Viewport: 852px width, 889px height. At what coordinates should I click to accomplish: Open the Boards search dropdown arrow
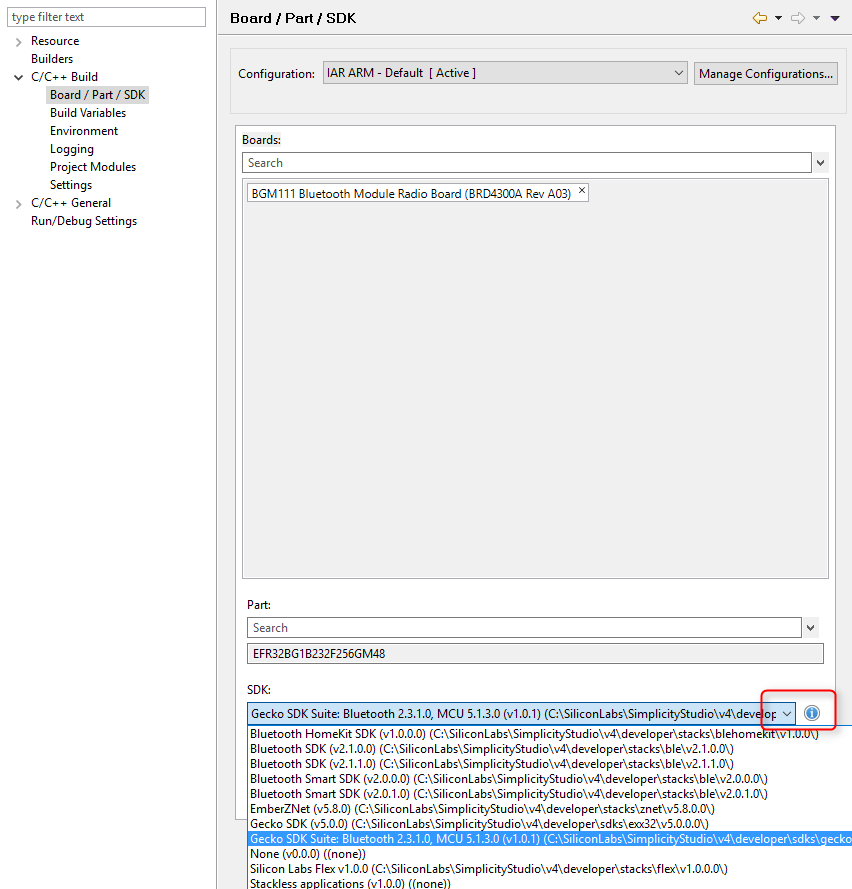[x=820, y=161]
